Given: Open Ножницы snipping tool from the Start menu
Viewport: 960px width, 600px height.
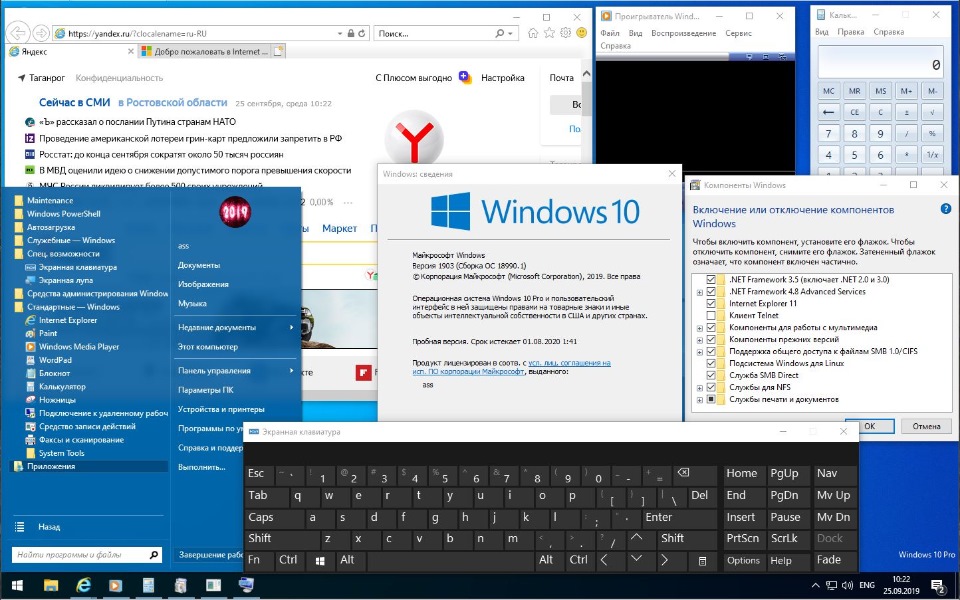Looking at the screenshot, I should pos(50,400).
